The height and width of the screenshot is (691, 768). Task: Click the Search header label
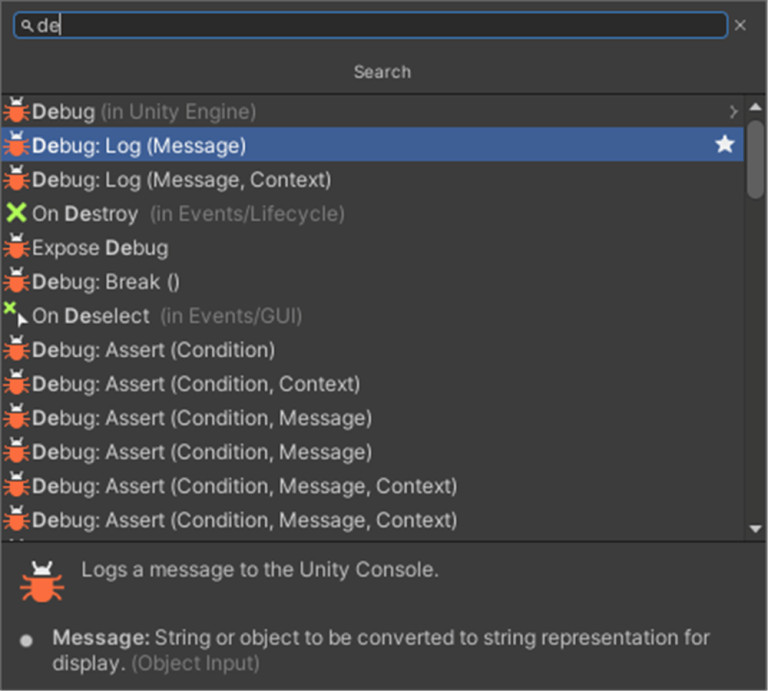382,72
